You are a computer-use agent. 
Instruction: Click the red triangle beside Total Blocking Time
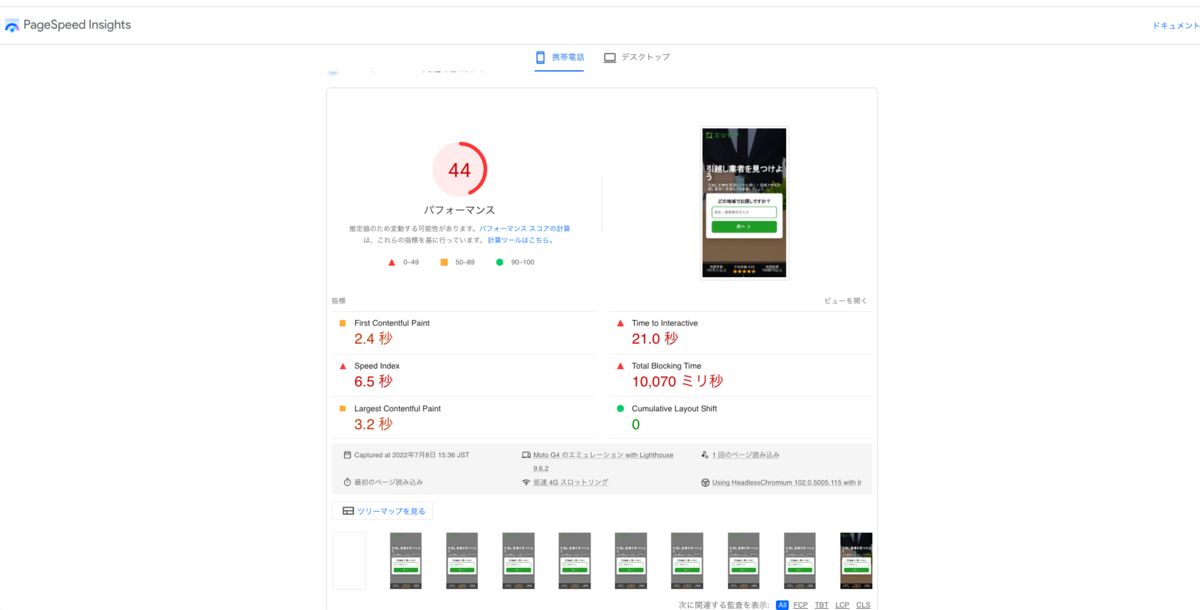pyautogui.click(x=620, y=366)
